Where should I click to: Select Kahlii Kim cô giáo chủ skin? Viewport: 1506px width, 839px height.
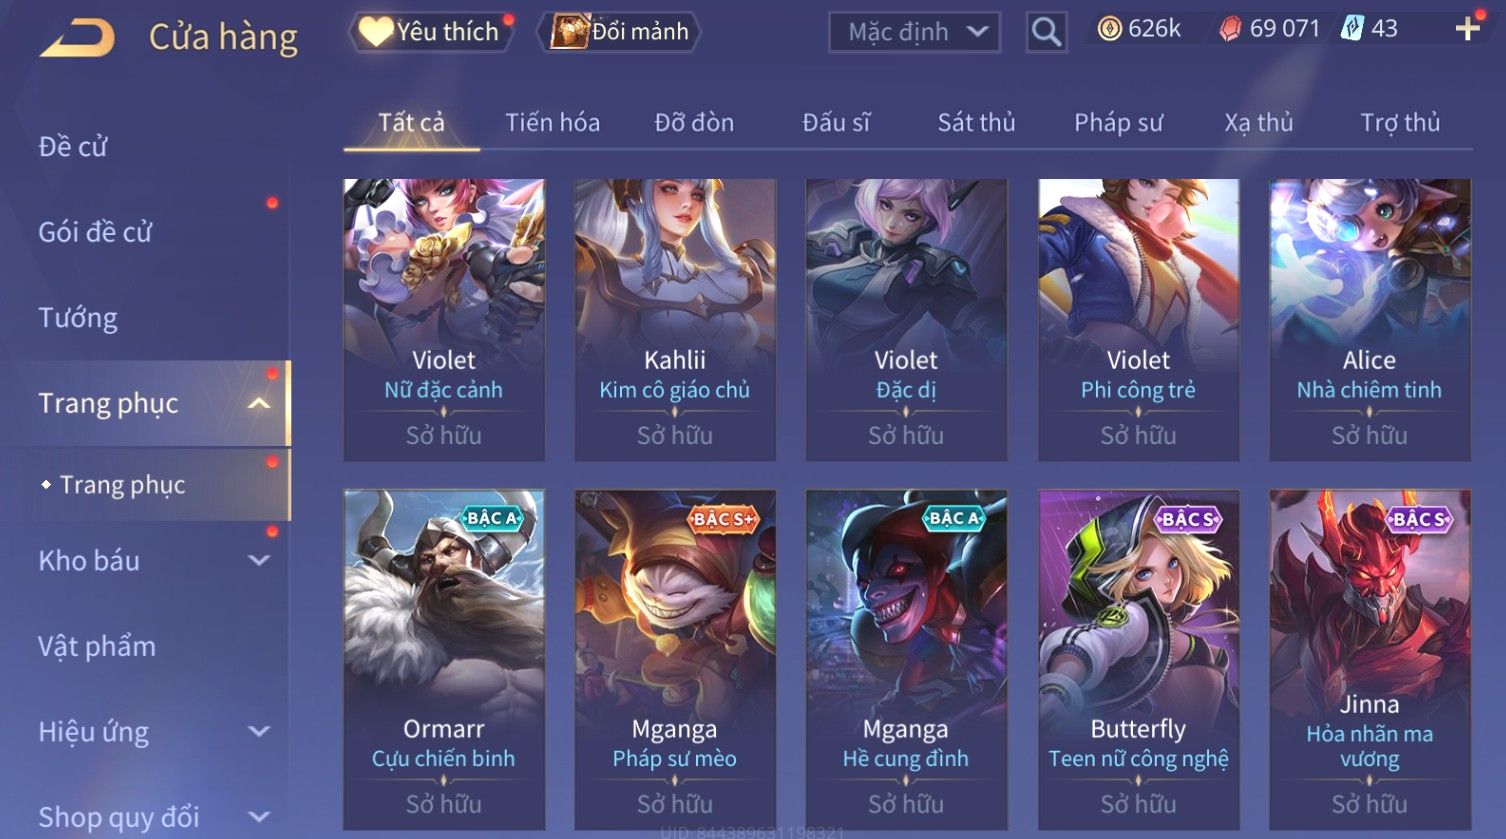coord(675,320)
